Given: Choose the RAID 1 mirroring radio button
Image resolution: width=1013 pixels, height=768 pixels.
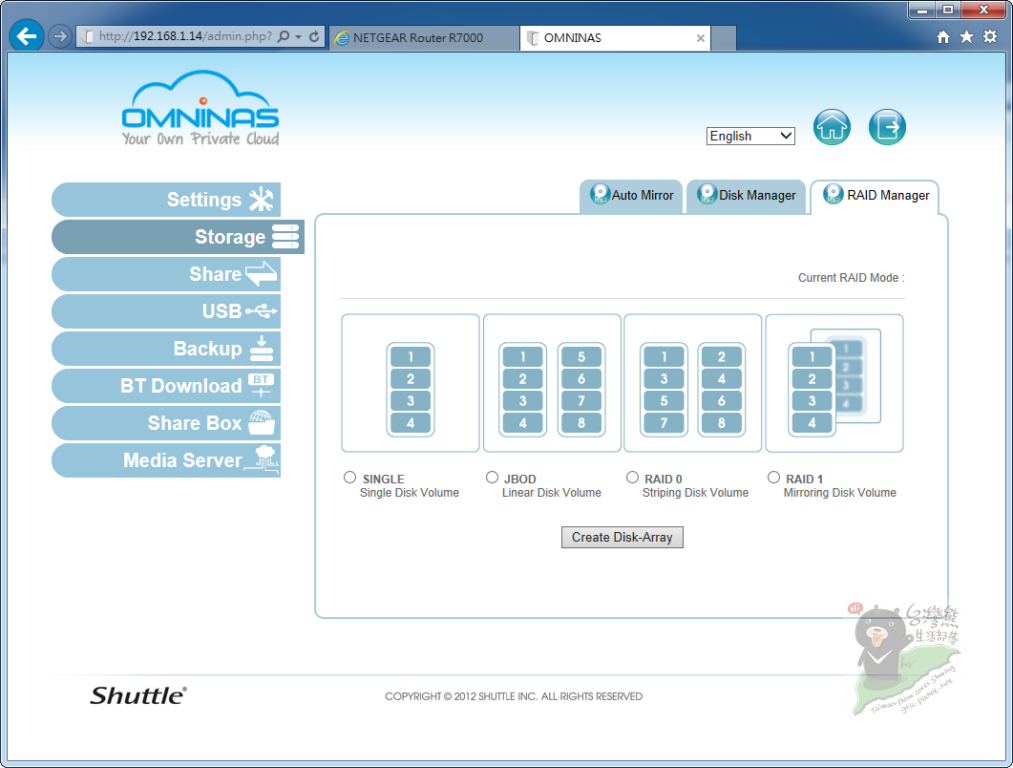Looking at the screenshot, I should coord(773,477).
